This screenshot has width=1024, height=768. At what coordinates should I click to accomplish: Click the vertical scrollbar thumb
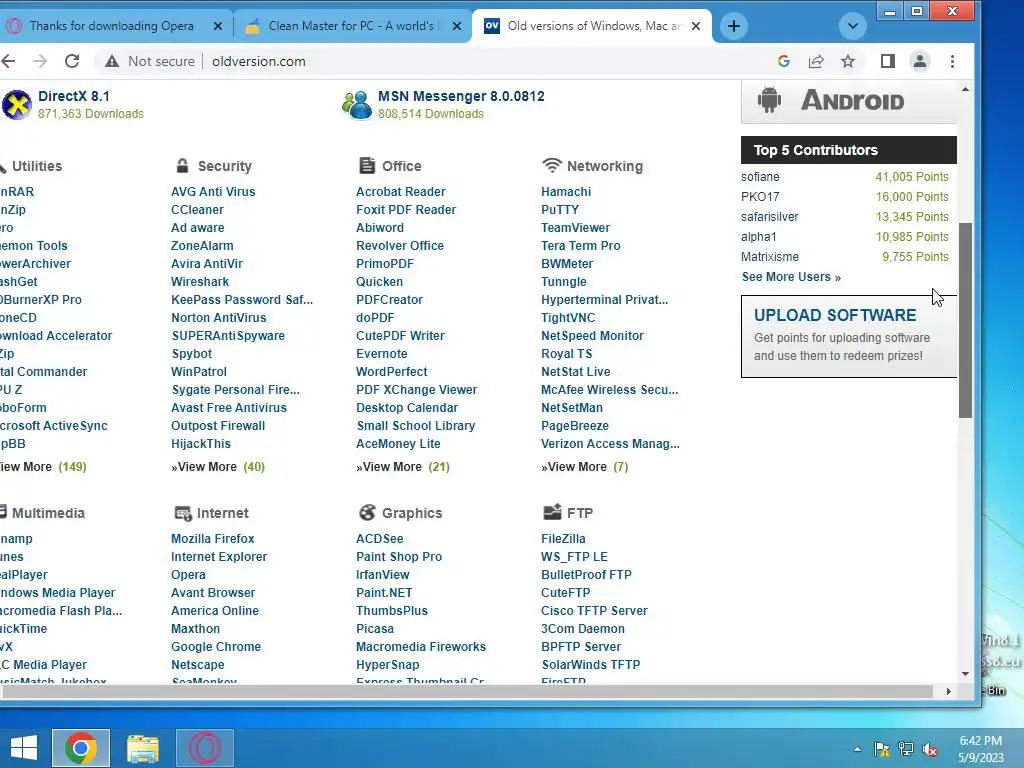point(965,320)
